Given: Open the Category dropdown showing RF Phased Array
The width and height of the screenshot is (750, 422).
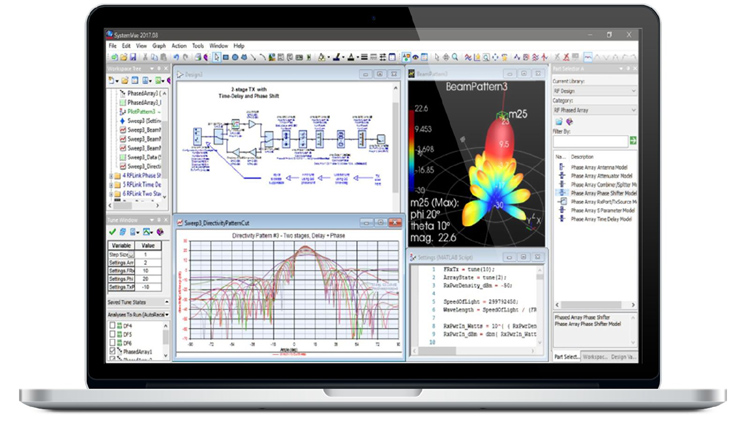Looking at the screenshot, I should click(x=595, y=121).
